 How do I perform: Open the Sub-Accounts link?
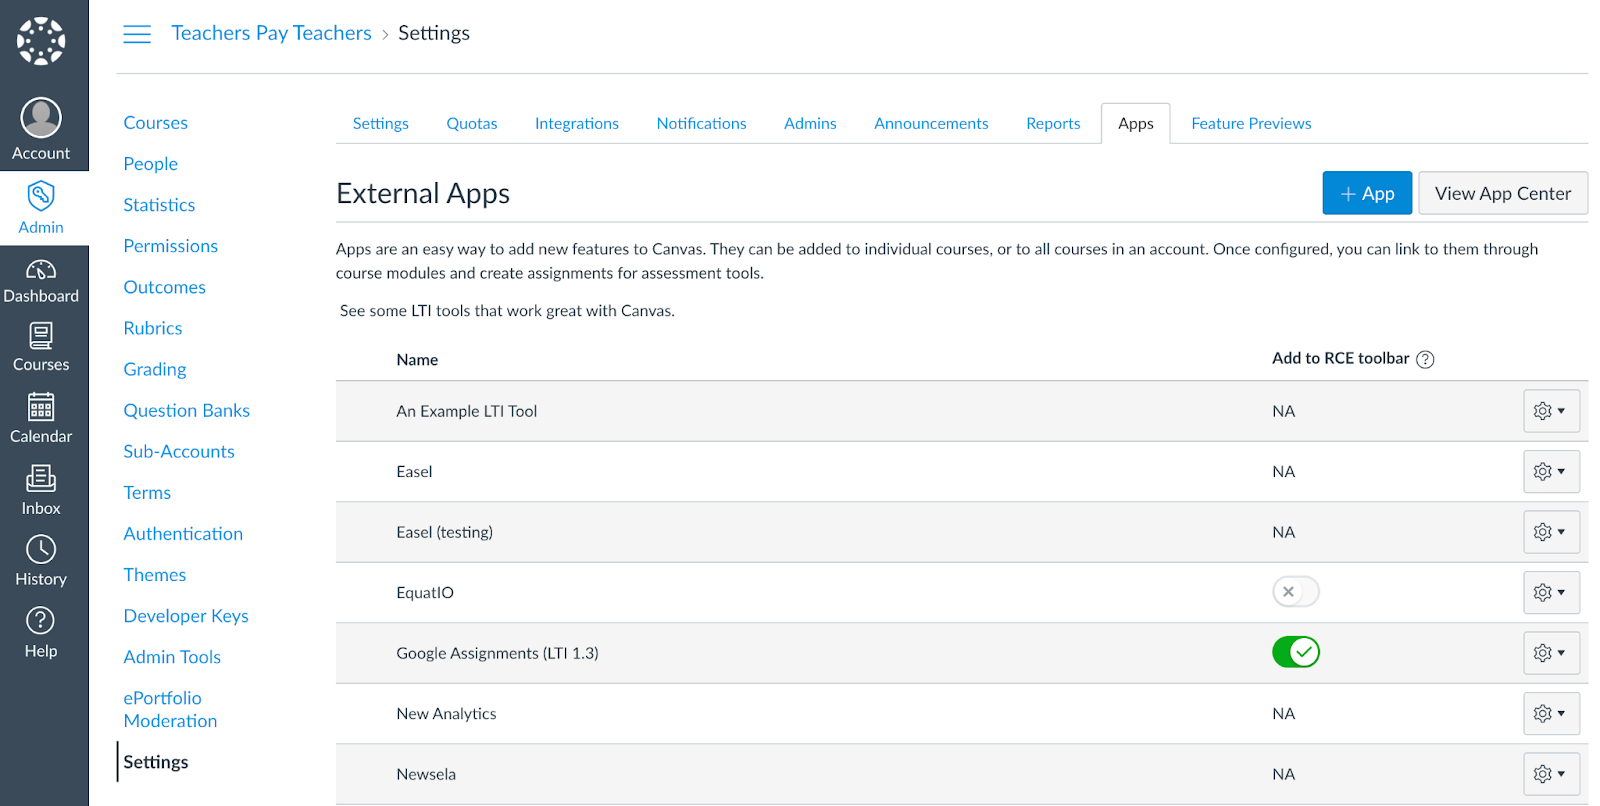(x=179, y=451)
